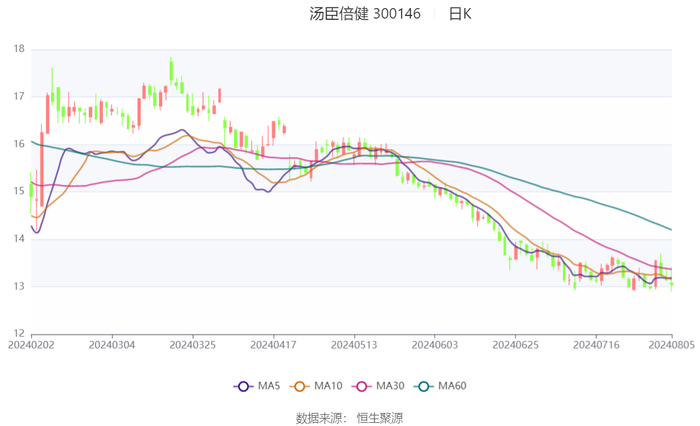Click the 16 price axis label
Image resolution: width=700 pixels, height=426 pixels.
click(19, 144)
